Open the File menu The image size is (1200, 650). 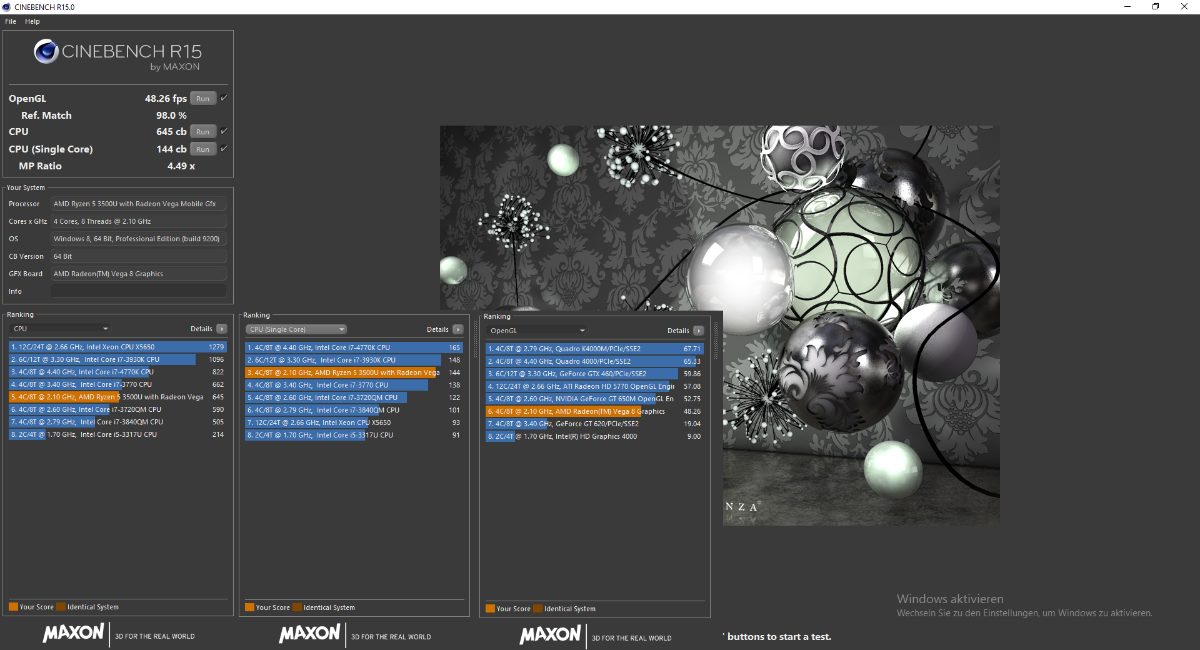10,21
